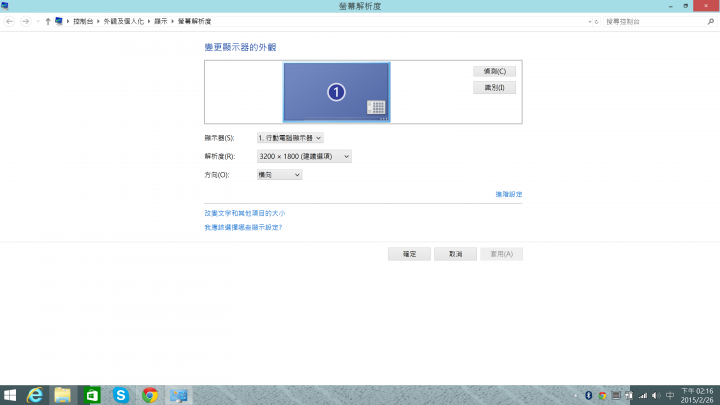Click 螢幕解析度 breadcrumb in address bar
The width and height of the screenshot is (720, 405).
tap(195, 21)
